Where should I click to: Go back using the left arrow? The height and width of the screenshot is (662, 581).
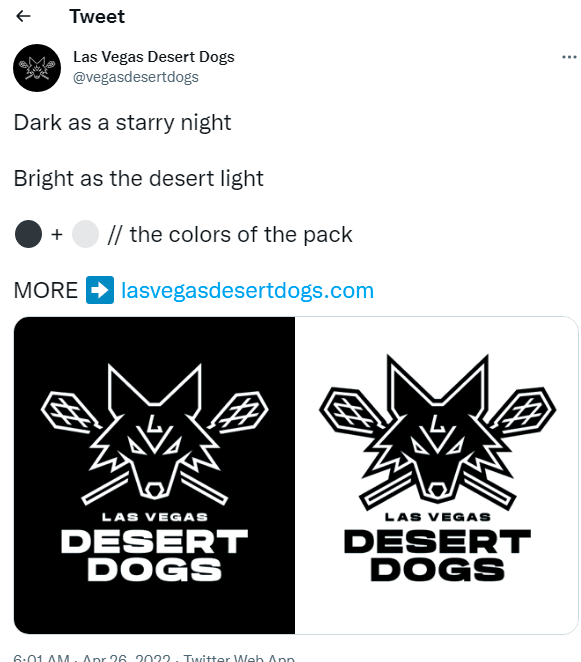click(x=23, y=16)
